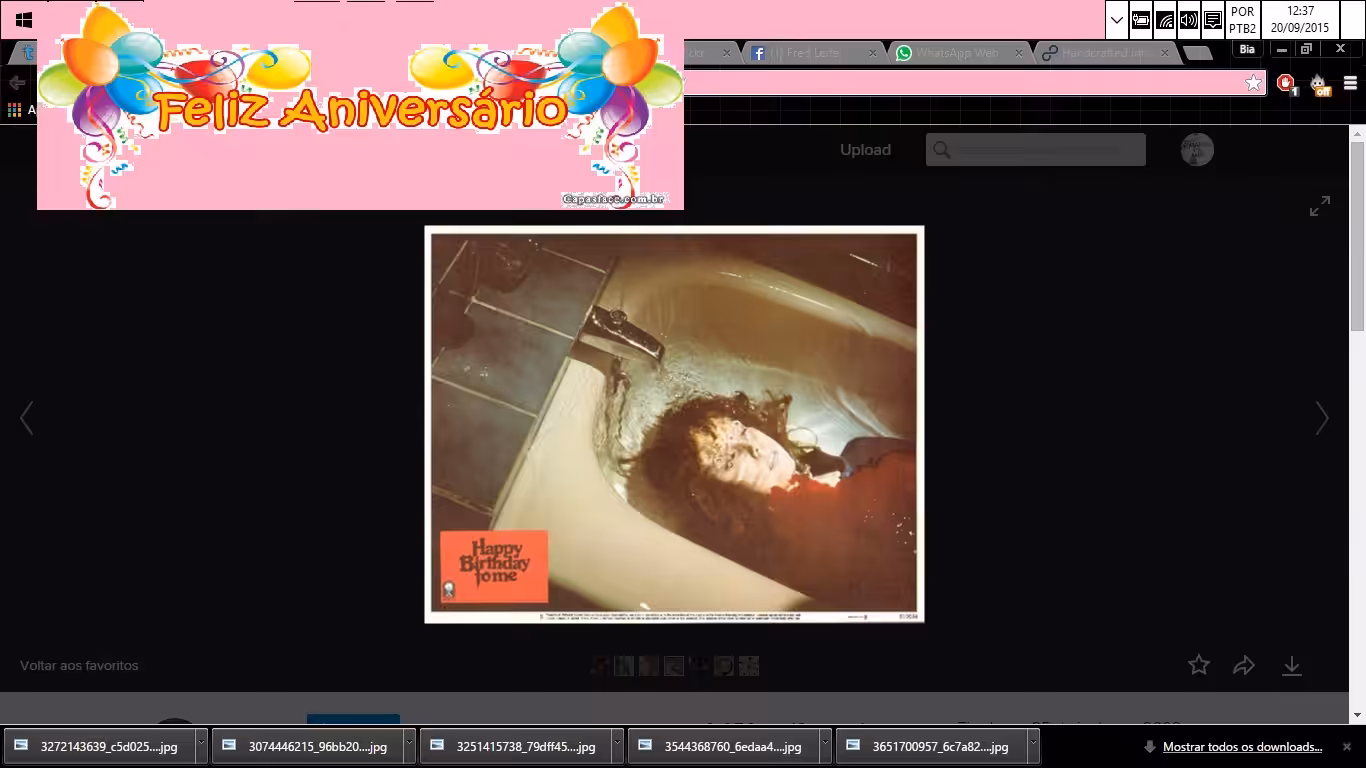Go to the next photo with right arrow
This screenshot has height=768, width=1366.
(x=1322, y=418)
